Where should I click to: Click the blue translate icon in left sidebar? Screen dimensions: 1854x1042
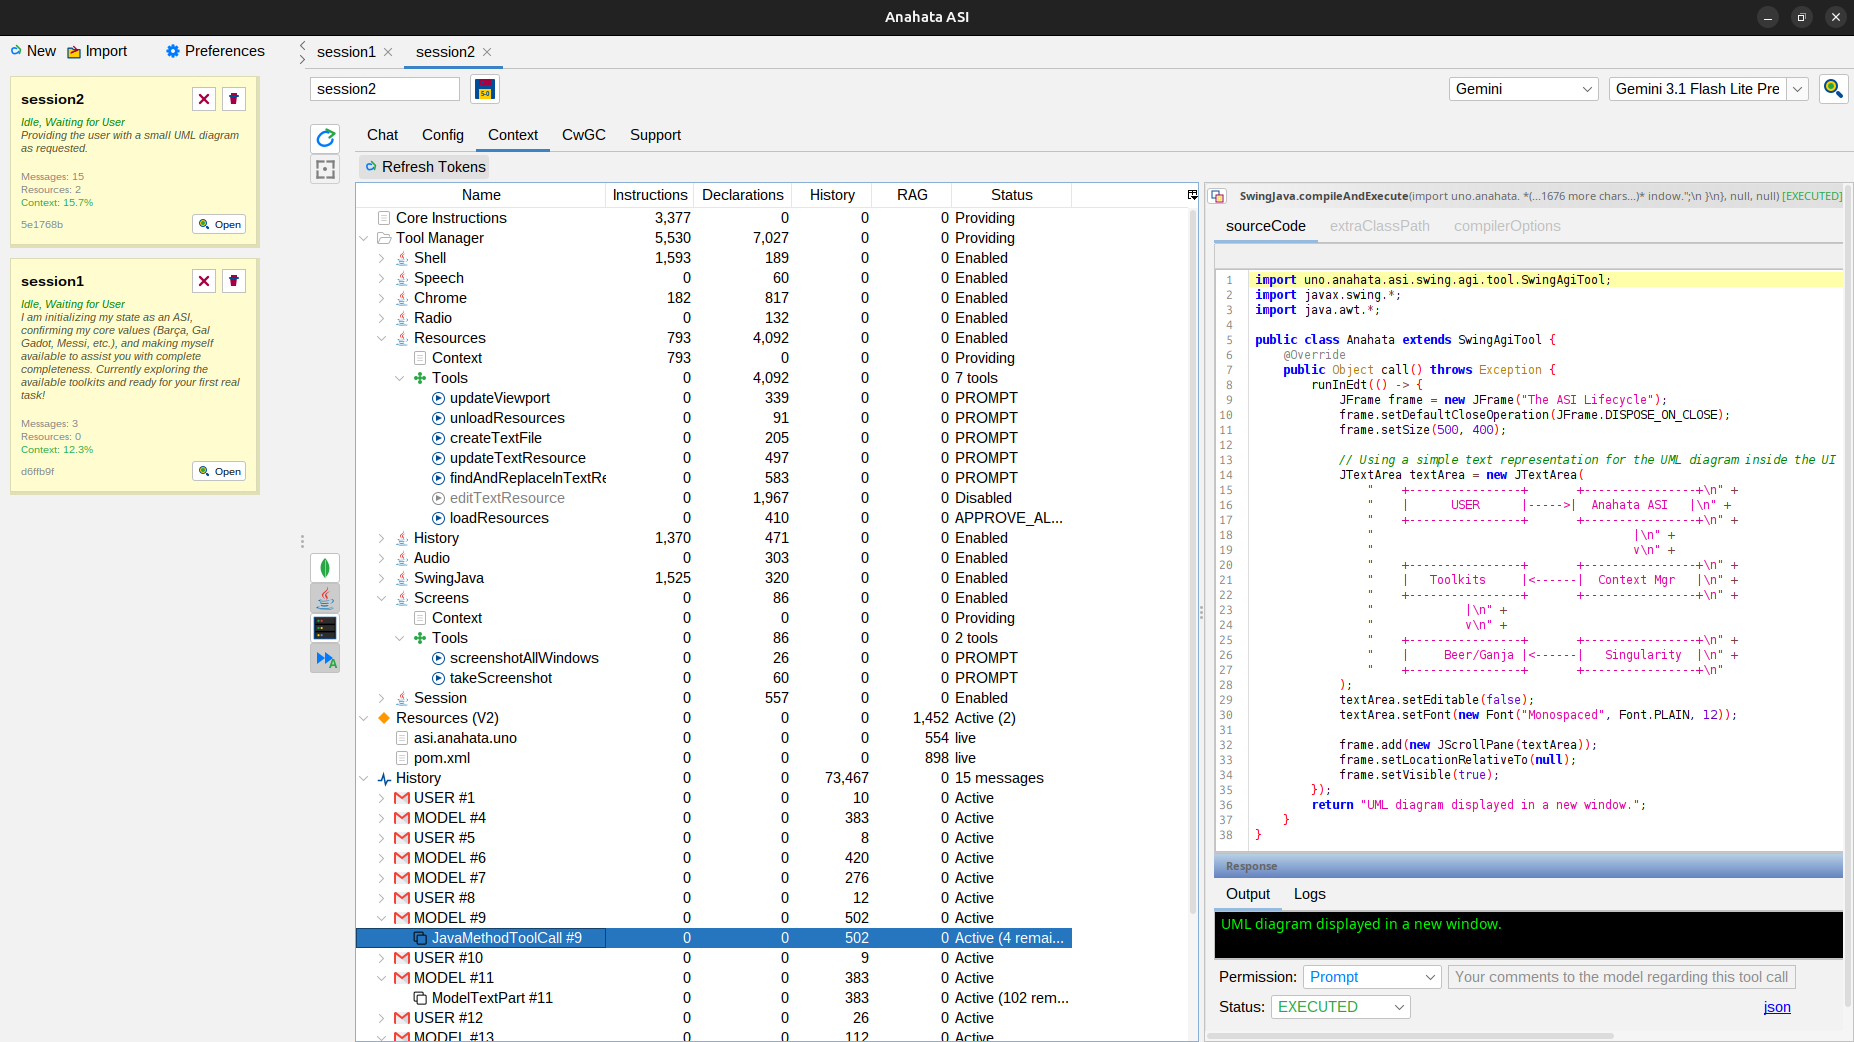(x=325, y=658)
